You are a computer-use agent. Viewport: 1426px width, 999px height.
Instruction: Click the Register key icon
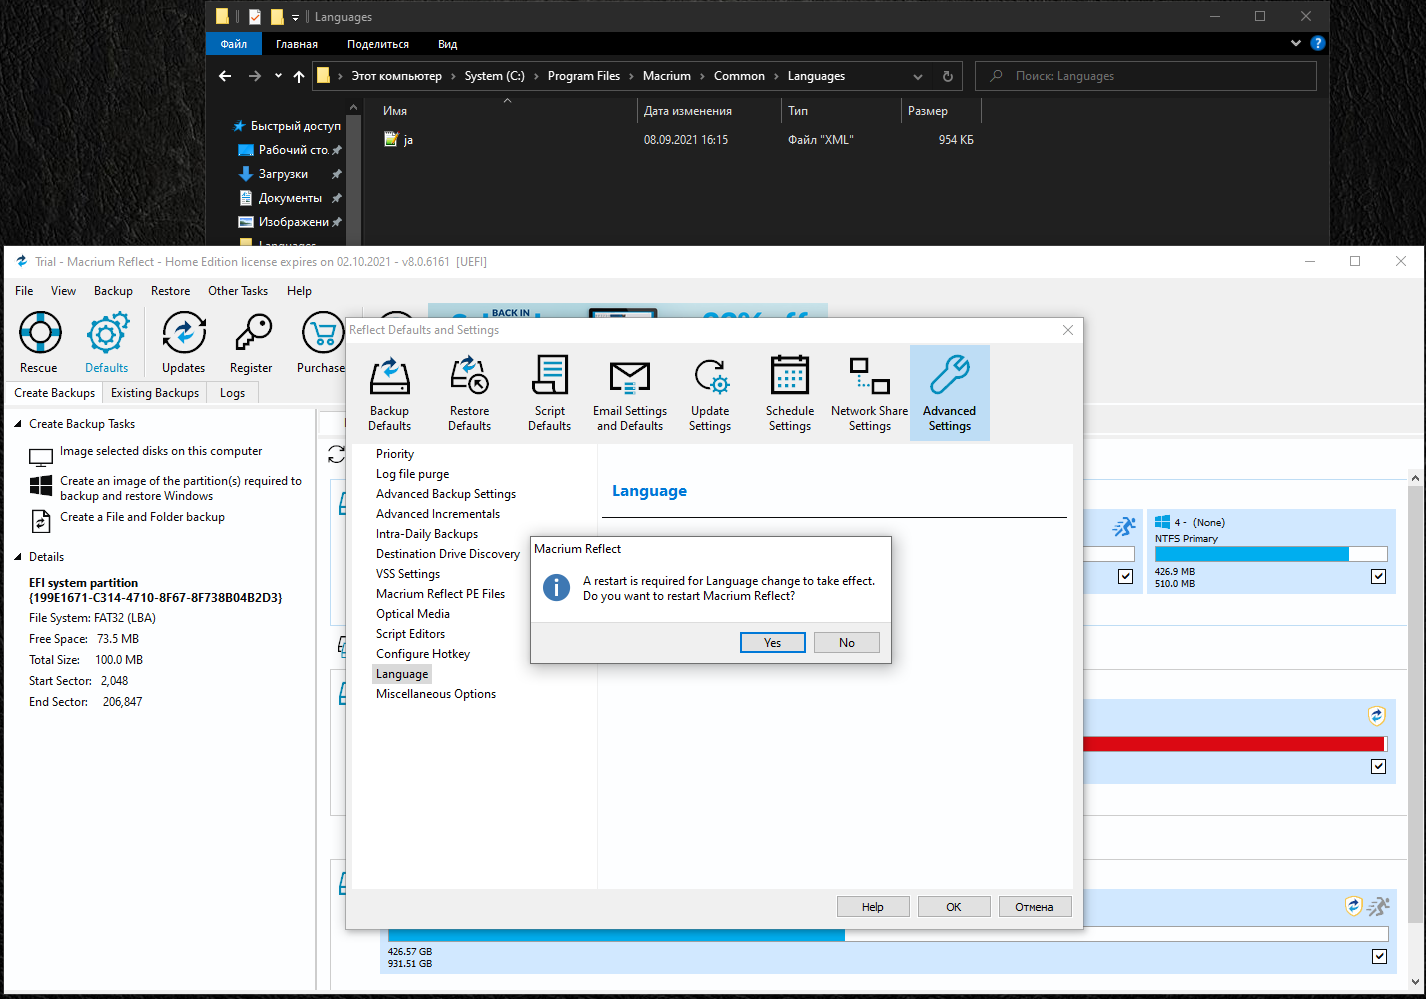[x=251, y=334]
